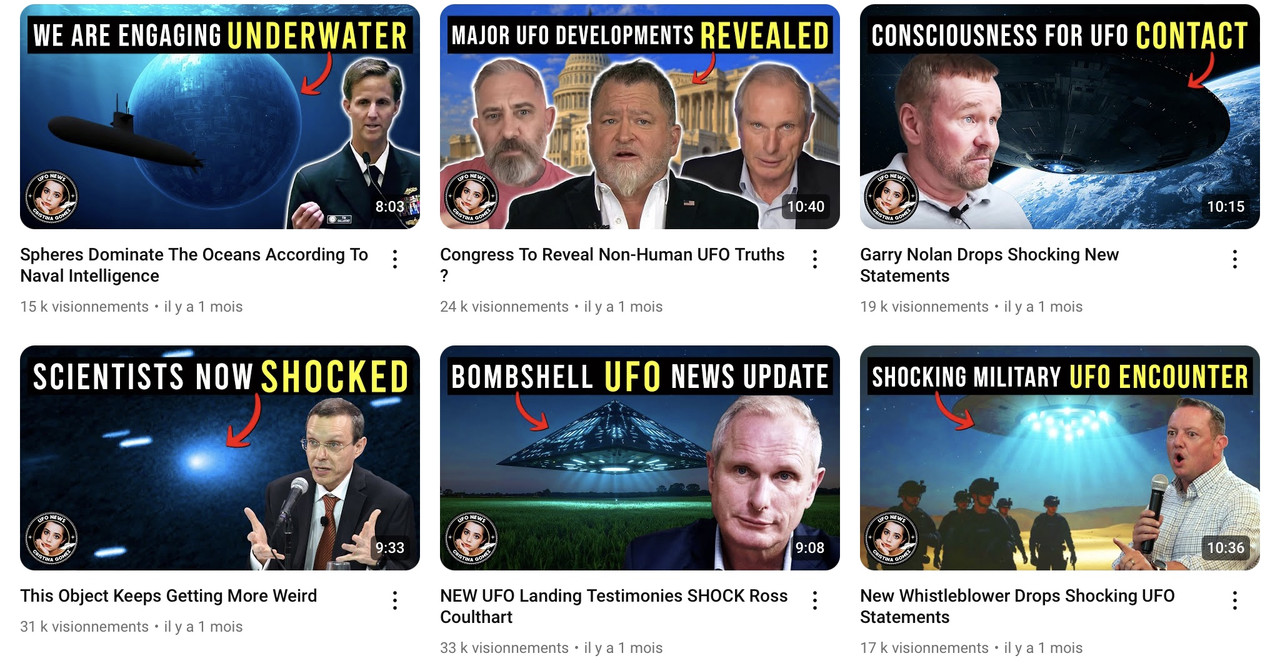Click title 'Congress To Reveal Non-Human UFO Truths'
The image size is (1280, 669).
(x=612, y=265)
